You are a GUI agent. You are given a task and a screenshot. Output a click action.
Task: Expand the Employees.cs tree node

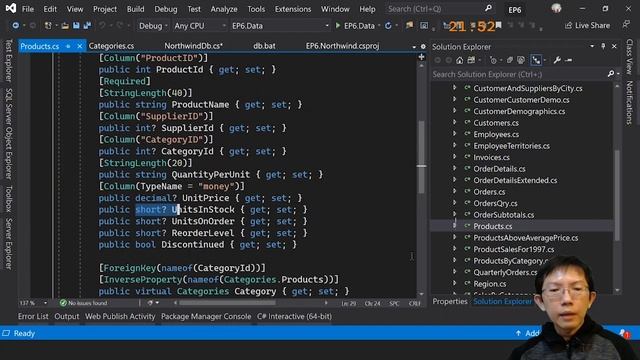[x=454, y=134]
